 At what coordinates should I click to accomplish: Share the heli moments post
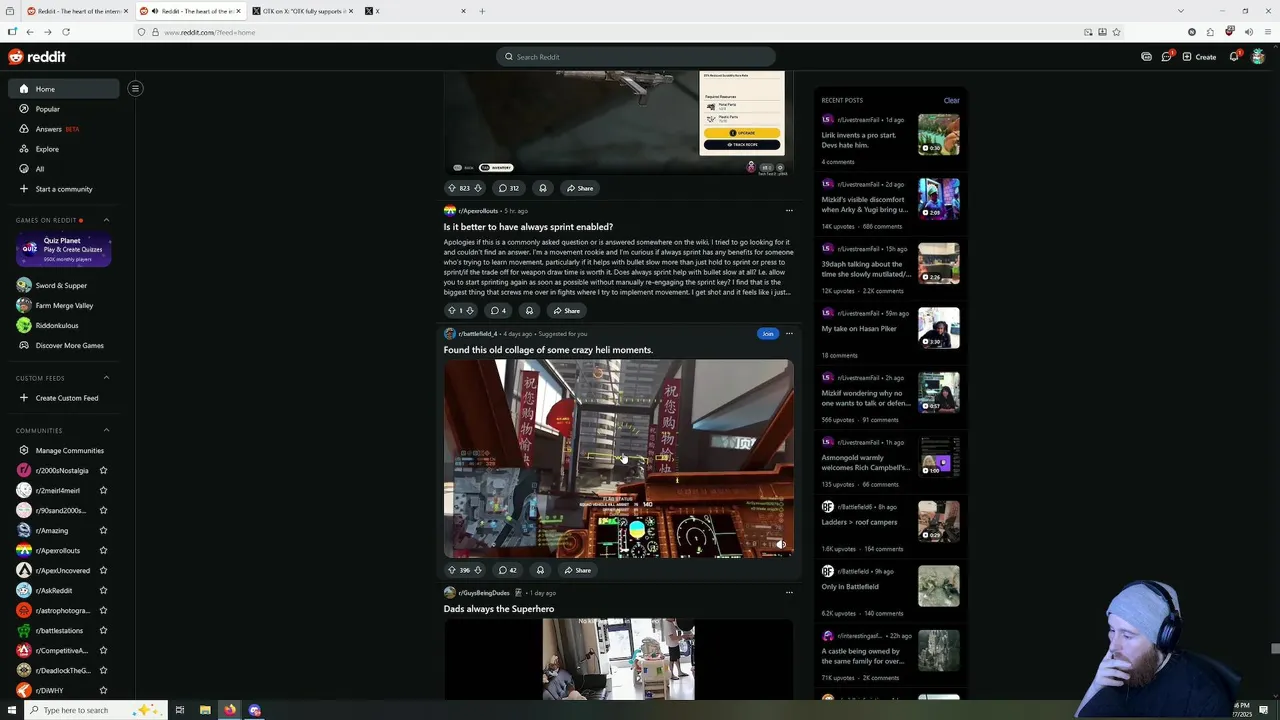577,570
